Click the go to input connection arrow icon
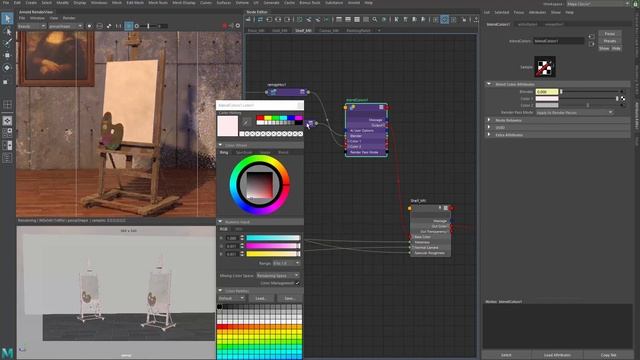Viewport: 640px width, 360px height. click(591, 37)
